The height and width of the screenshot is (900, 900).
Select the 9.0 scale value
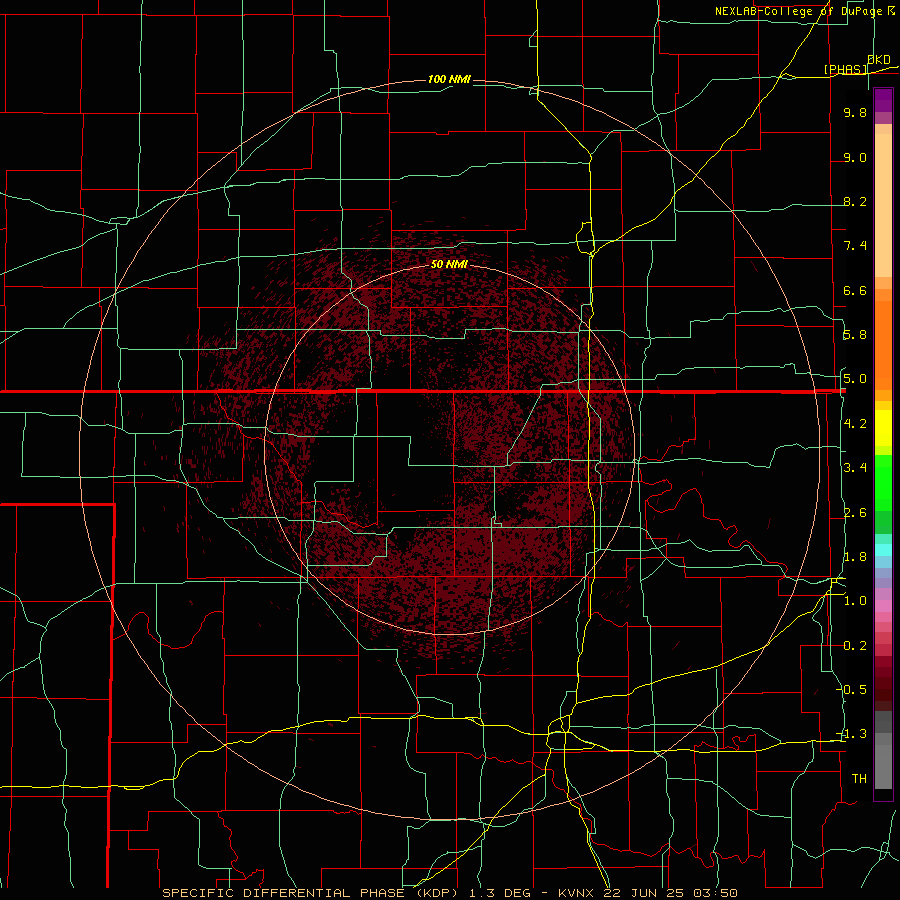pyautogui.click(x=855, y=158)
